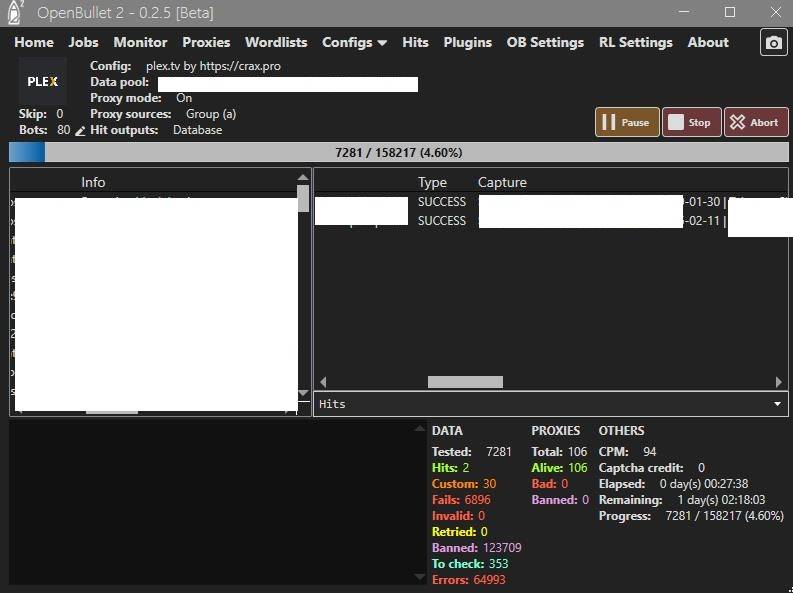Click the 'Tested: 7281' statistic
This screenshot has height=593, width=793.
click(471, 451)
